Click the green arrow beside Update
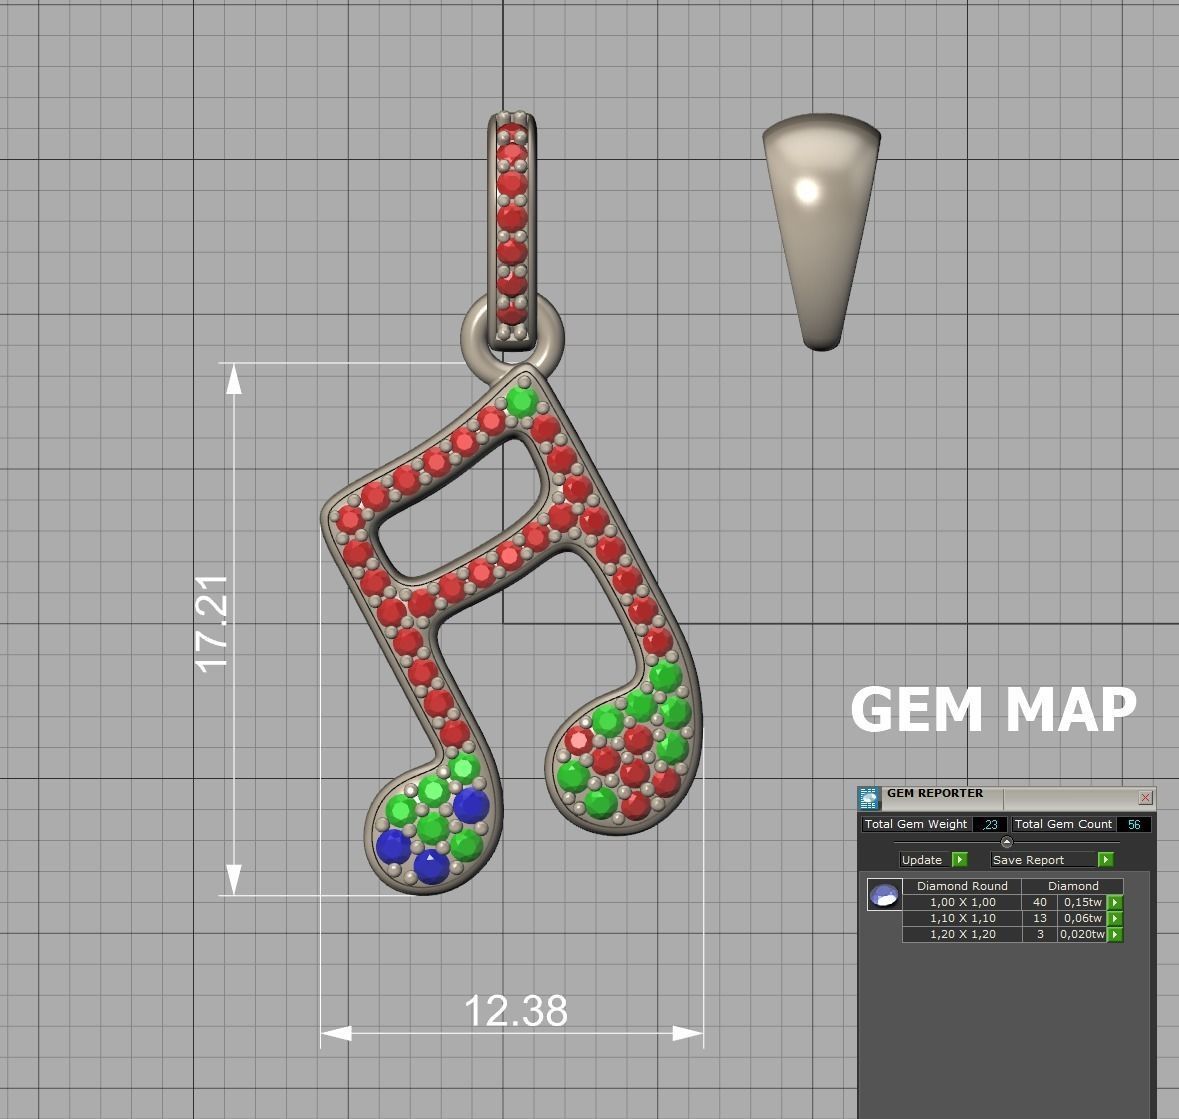 coord(959,860)
